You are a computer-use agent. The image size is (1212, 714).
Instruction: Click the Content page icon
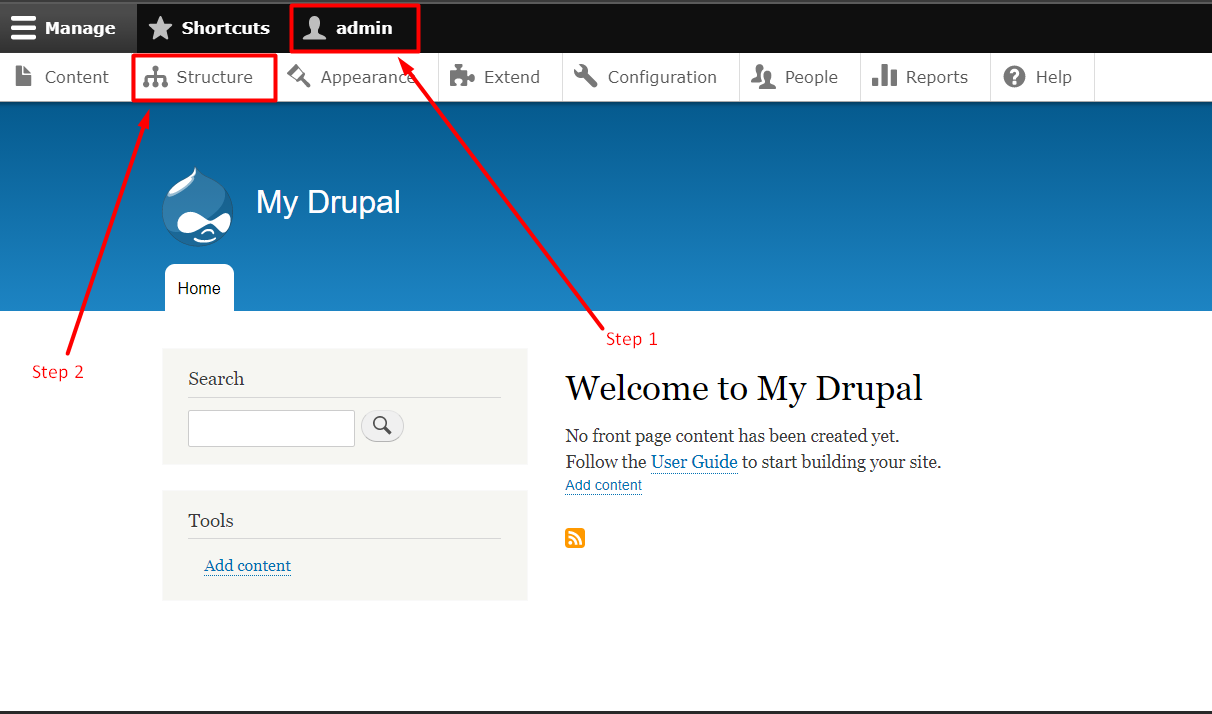pyautogui.click(x=23, y=77)
